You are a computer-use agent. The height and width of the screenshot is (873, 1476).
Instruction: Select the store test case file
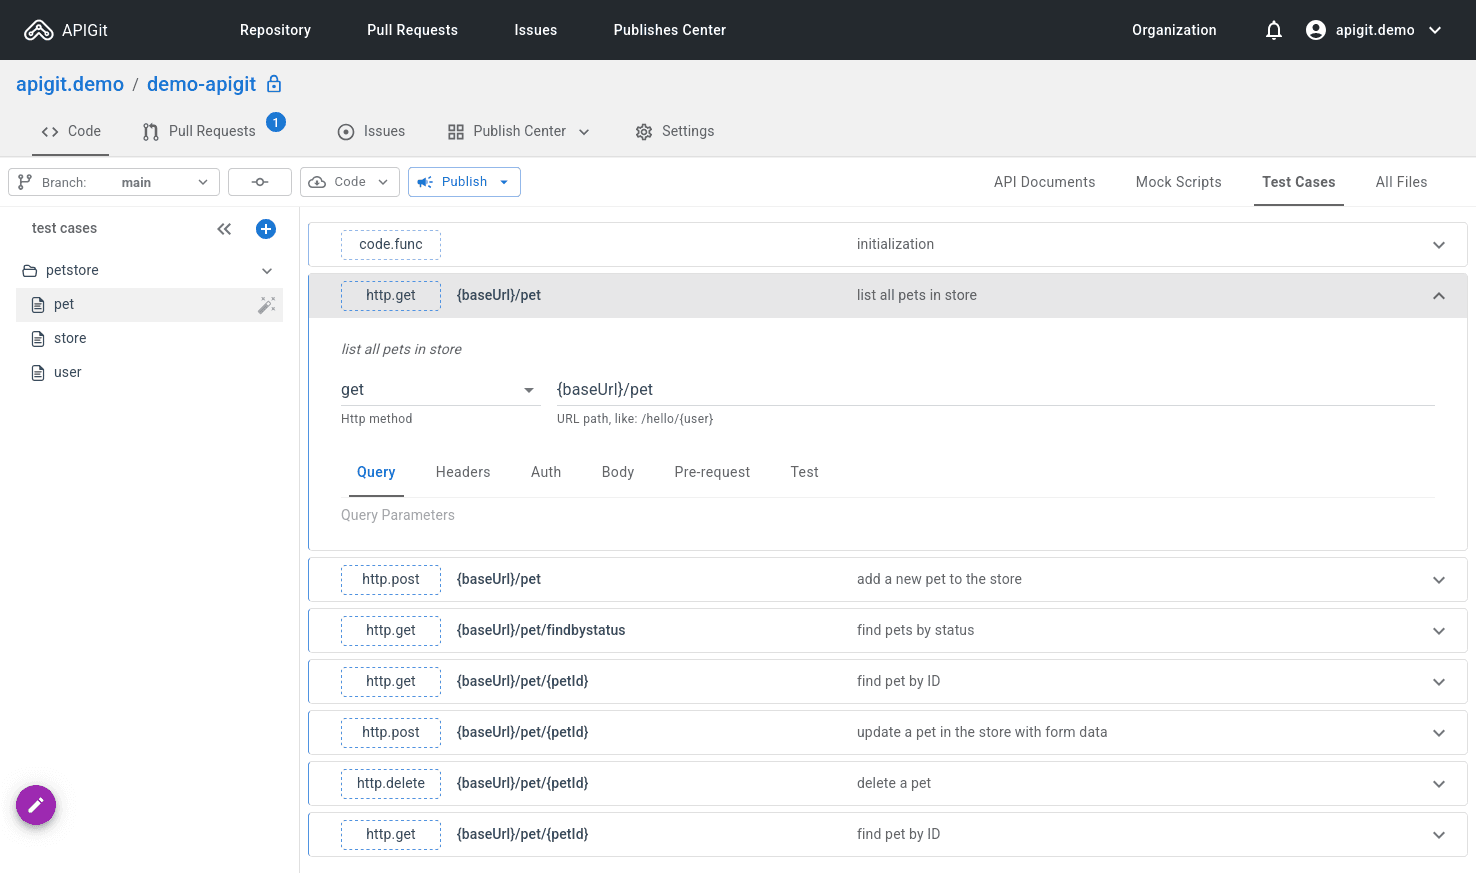[x=70, y=338]
